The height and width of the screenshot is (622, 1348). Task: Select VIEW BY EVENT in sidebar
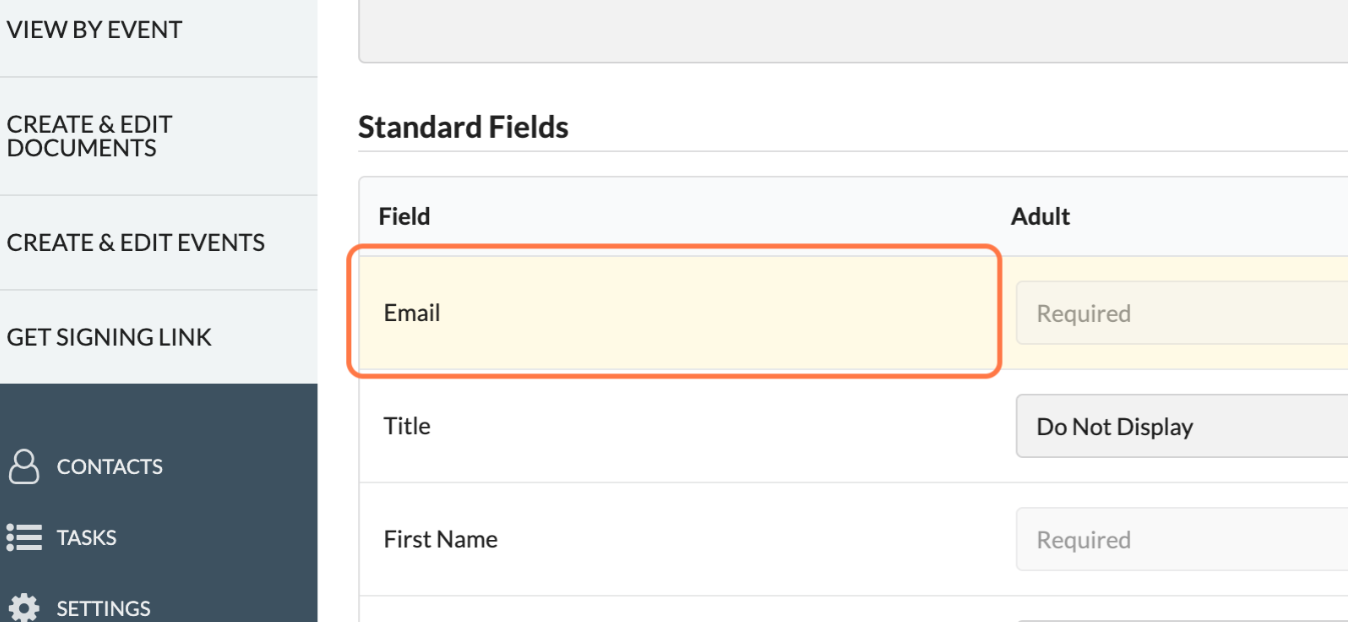94,30
